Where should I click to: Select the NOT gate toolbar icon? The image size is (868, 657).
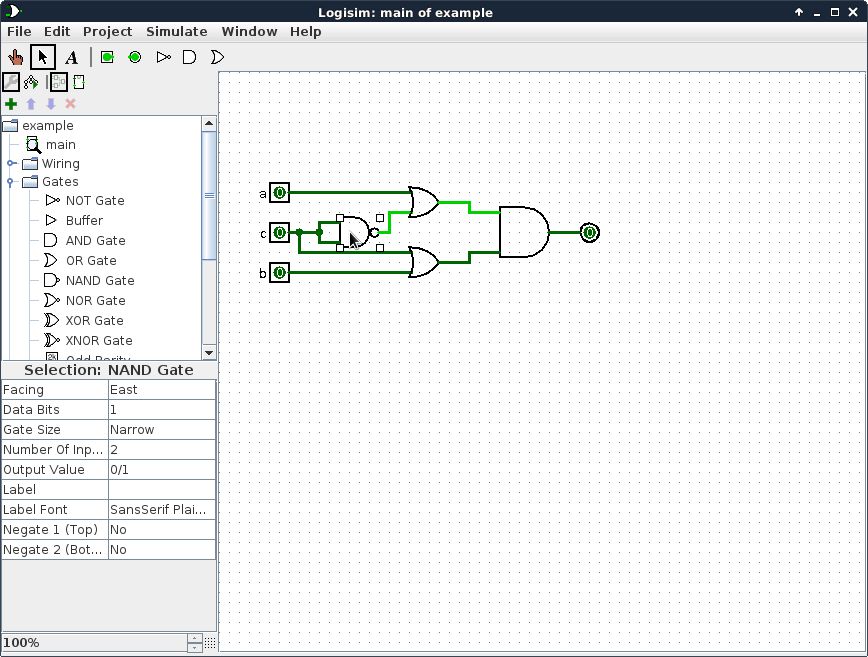pyautogui.click(x=162, y=57)
